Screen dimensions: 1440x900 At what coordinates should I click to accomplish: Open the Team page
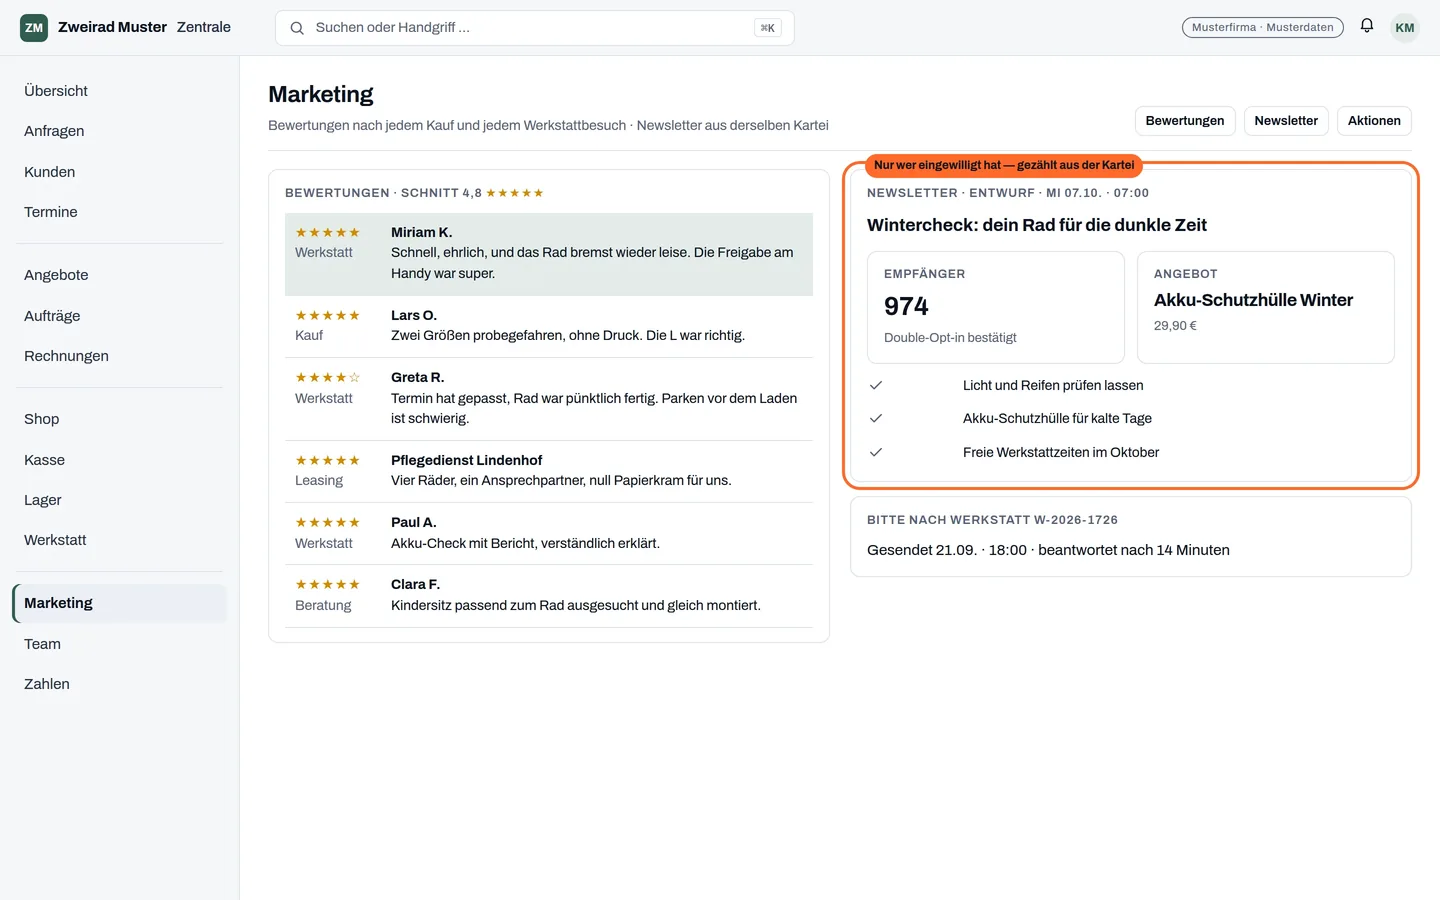[120, 644]
